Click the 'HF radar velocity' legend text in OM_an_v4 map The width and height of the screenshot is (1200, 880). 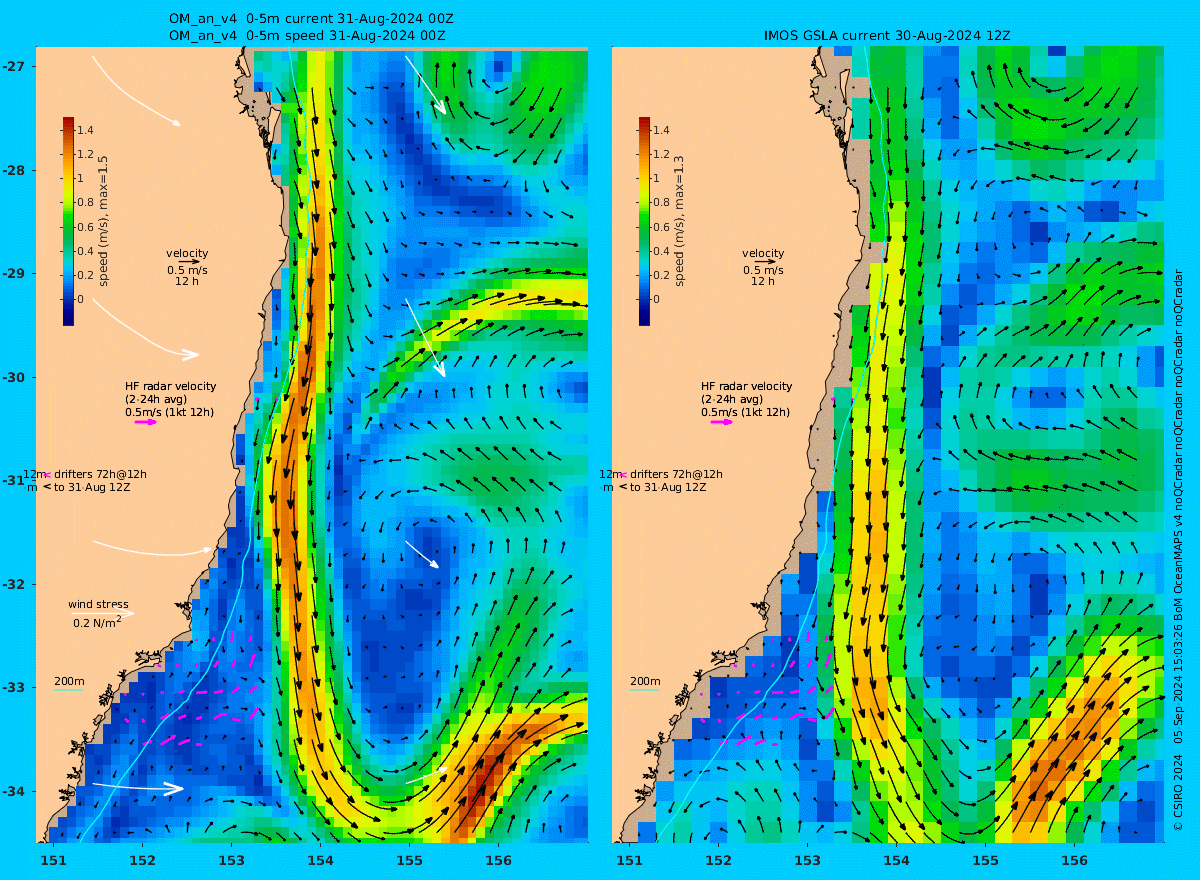click(x=170, y=386)
